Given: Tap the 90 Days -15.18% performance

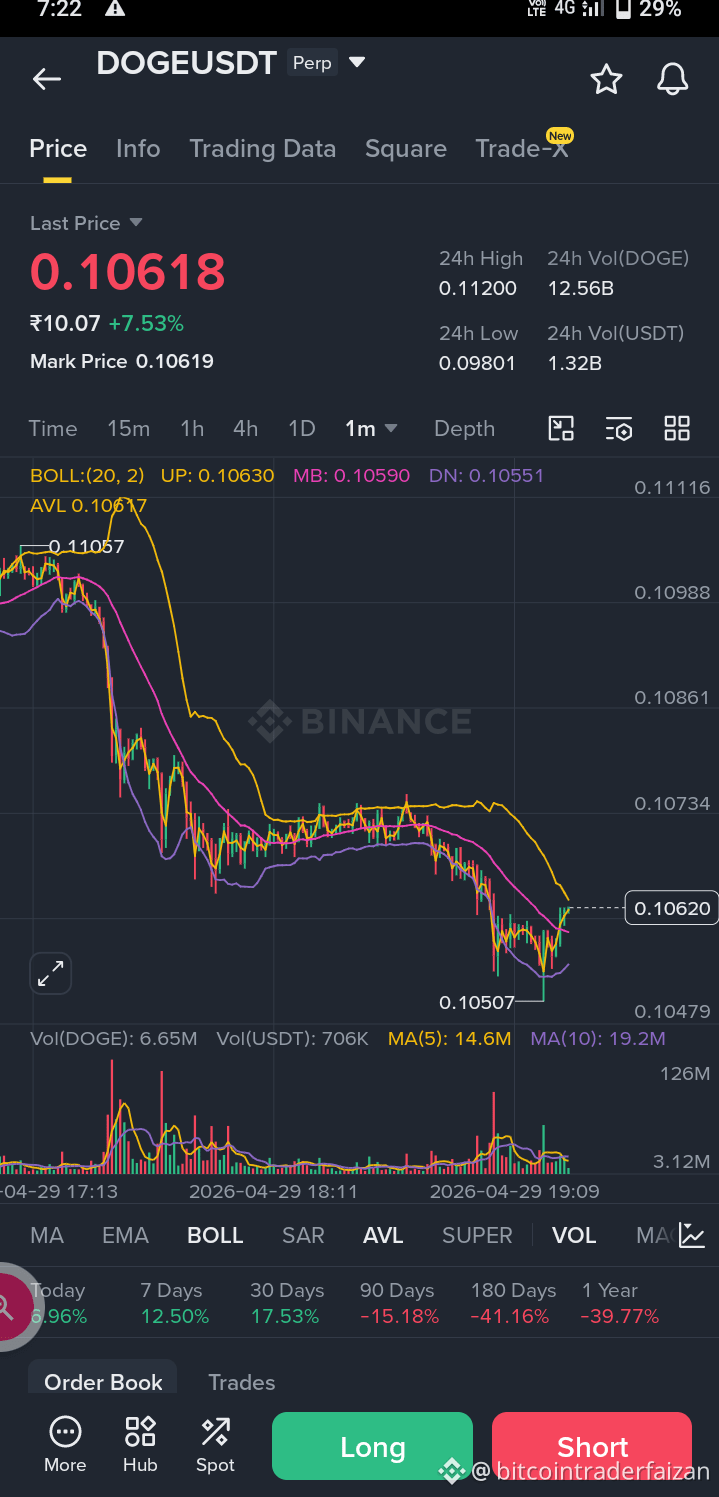Looking at the screenshot, I should click(399, 1304).
